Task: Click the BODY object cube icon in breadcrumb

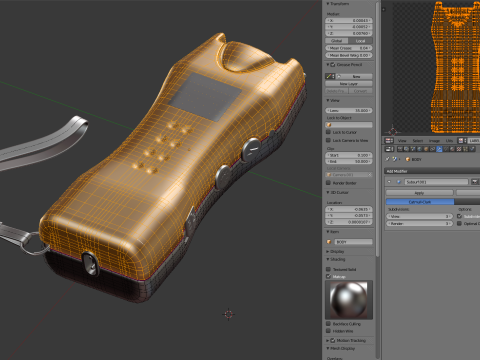Action: pyautogui.click(x=408, y=159)
